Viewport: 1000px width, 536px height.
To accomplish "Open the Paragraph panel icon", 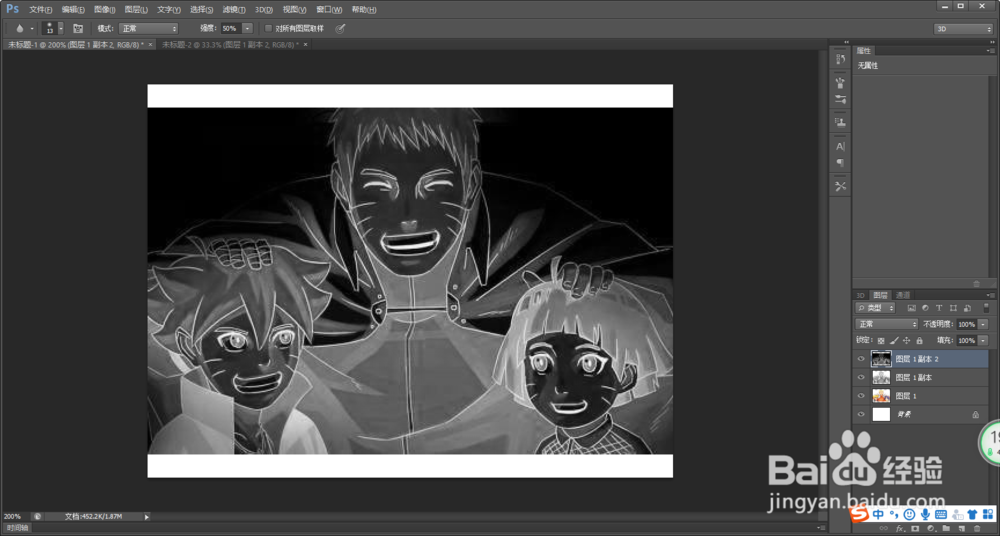I will click(x=841, y=163).
